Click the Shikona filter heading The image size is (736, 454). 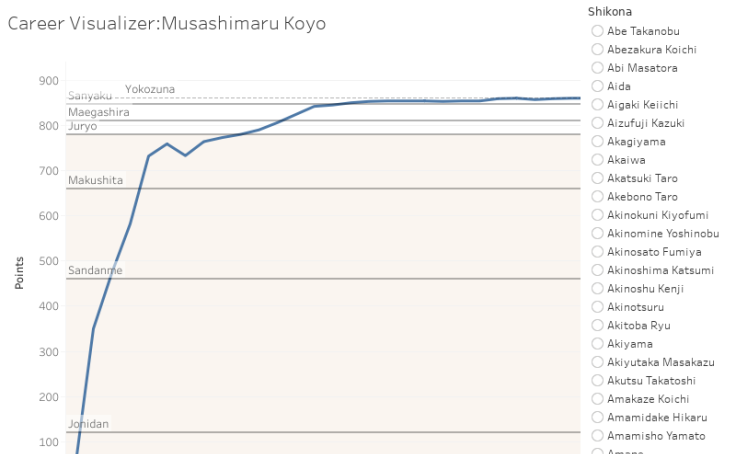[610, 11]
